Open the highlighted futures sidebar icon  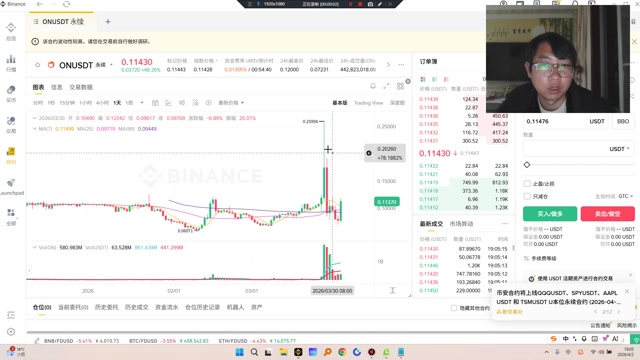11,151
